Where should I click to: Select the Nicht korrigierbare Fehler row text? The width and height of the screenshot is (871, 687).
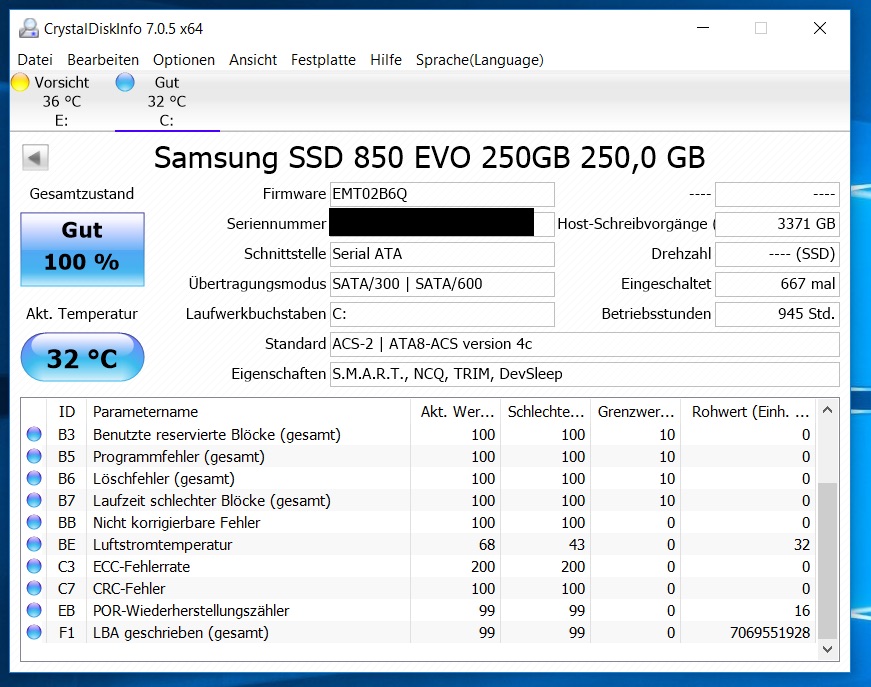177,523
